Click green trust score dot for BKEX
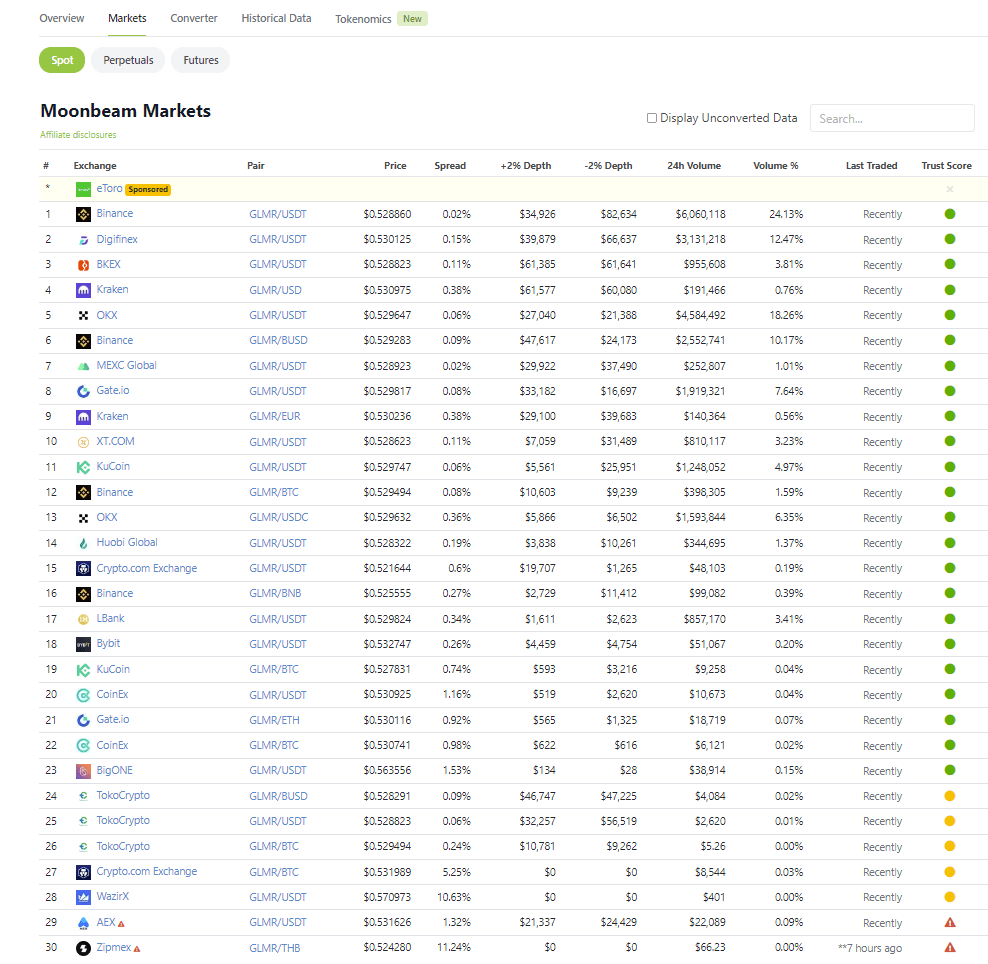 tap(950, 264)
